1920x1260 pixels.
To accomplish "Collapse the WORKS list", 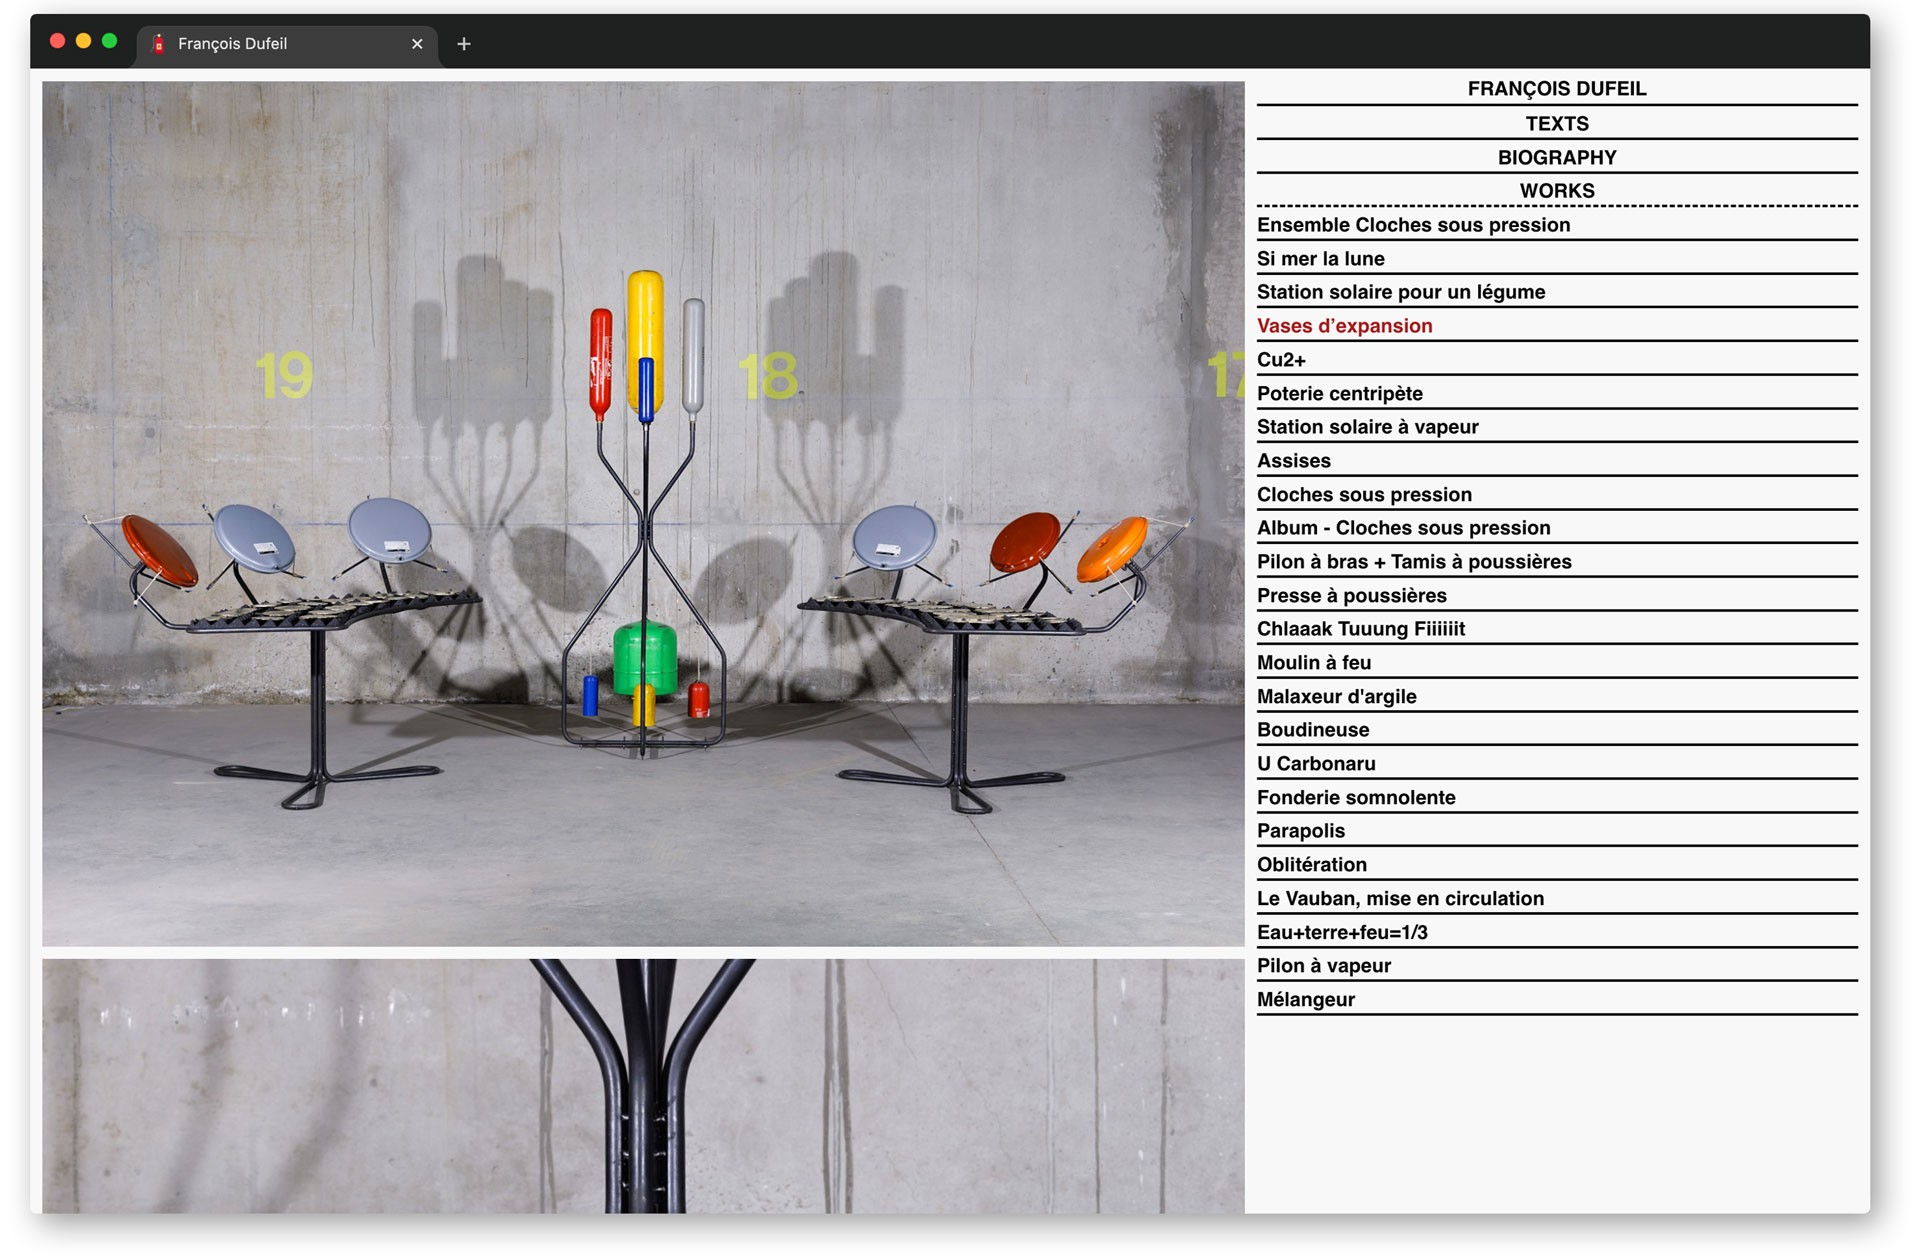I will point(1556,191).
